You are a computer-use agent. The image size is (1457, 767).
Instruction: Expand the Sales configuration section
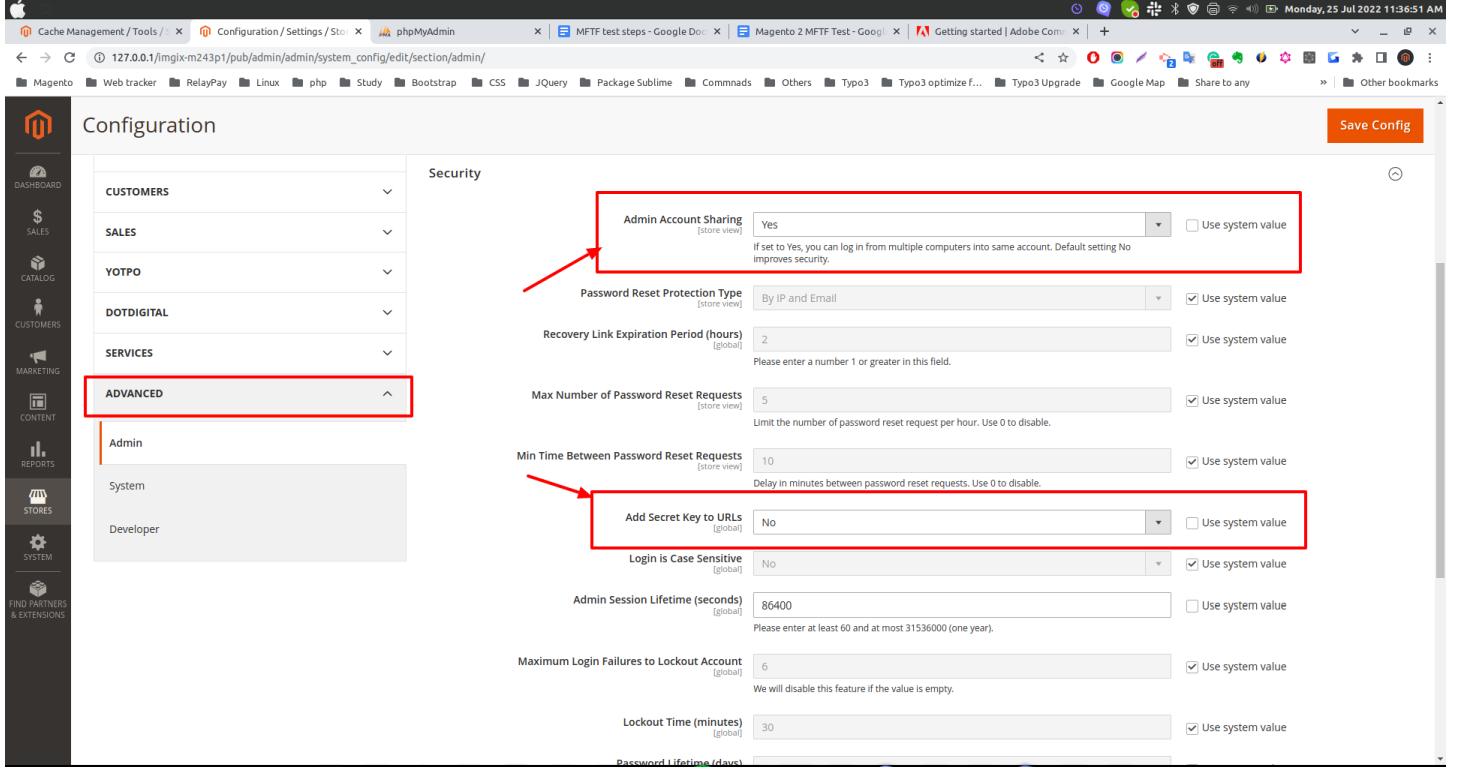coord(250,232)
